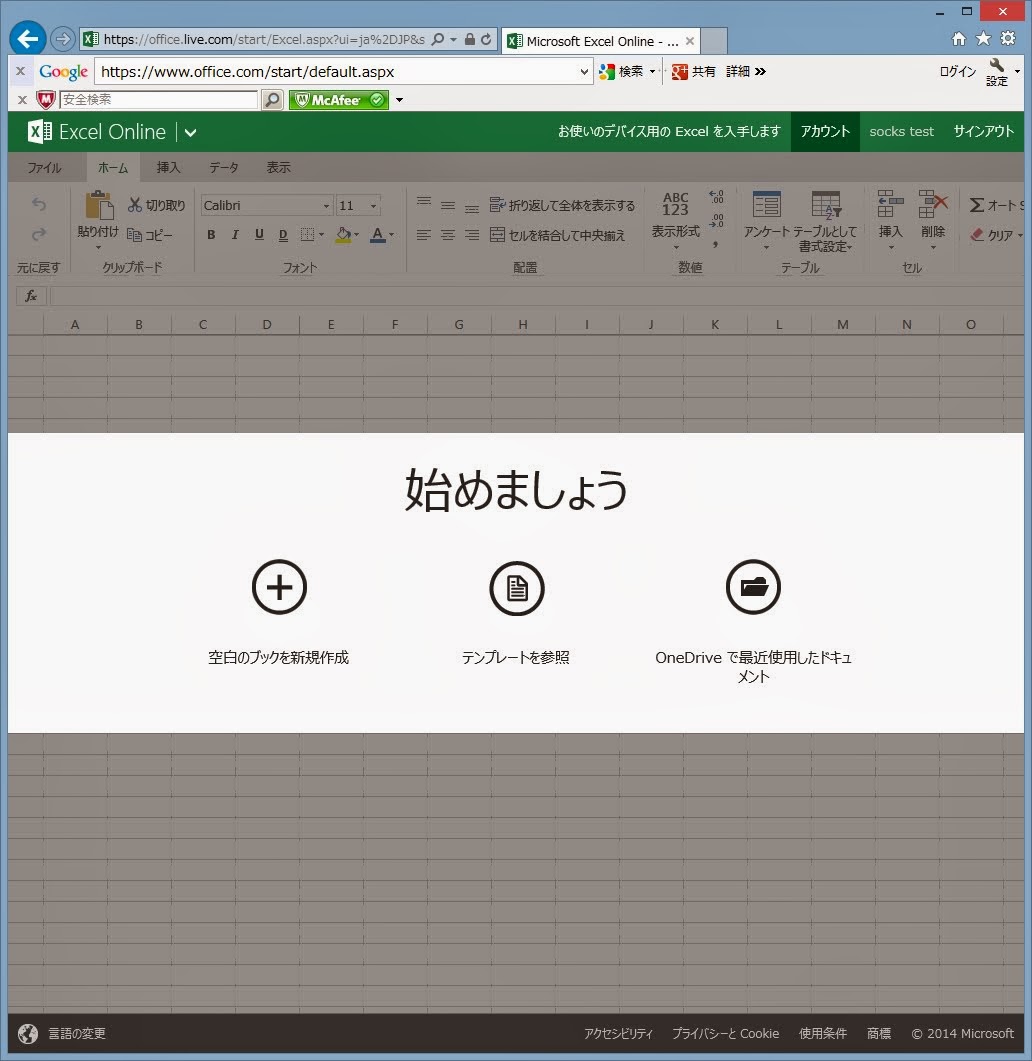Open the ファイル ribbon tab
This screenshot has width=1032, height=1061.
coord(44,167)
